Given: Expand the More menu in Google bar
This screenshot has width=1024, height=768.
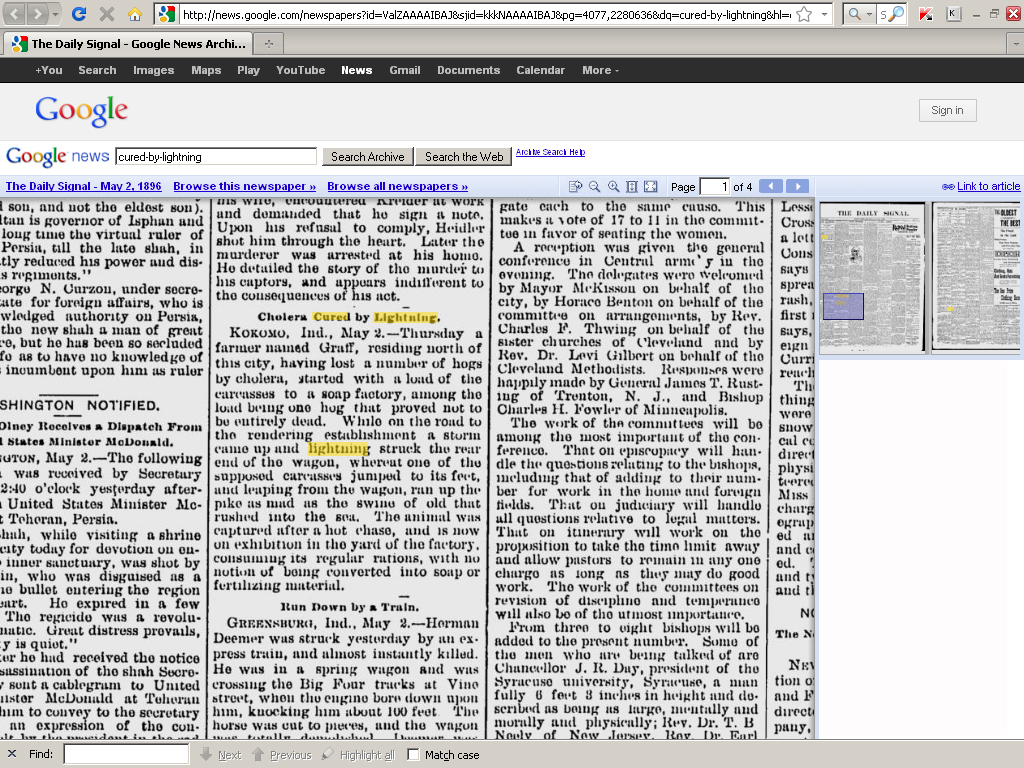Looking at the screenshot, I should (600, 70).
